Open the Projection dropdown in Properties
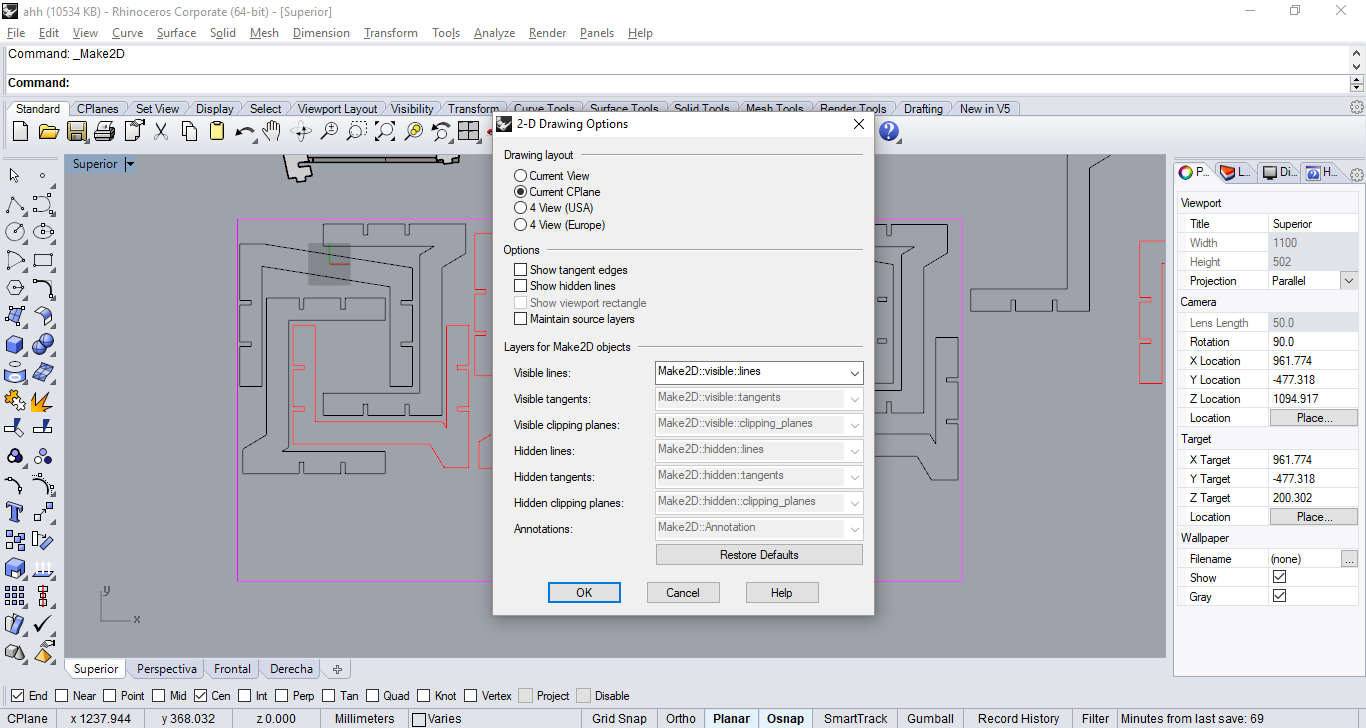1366x728 pixels. coord(1348,281)
